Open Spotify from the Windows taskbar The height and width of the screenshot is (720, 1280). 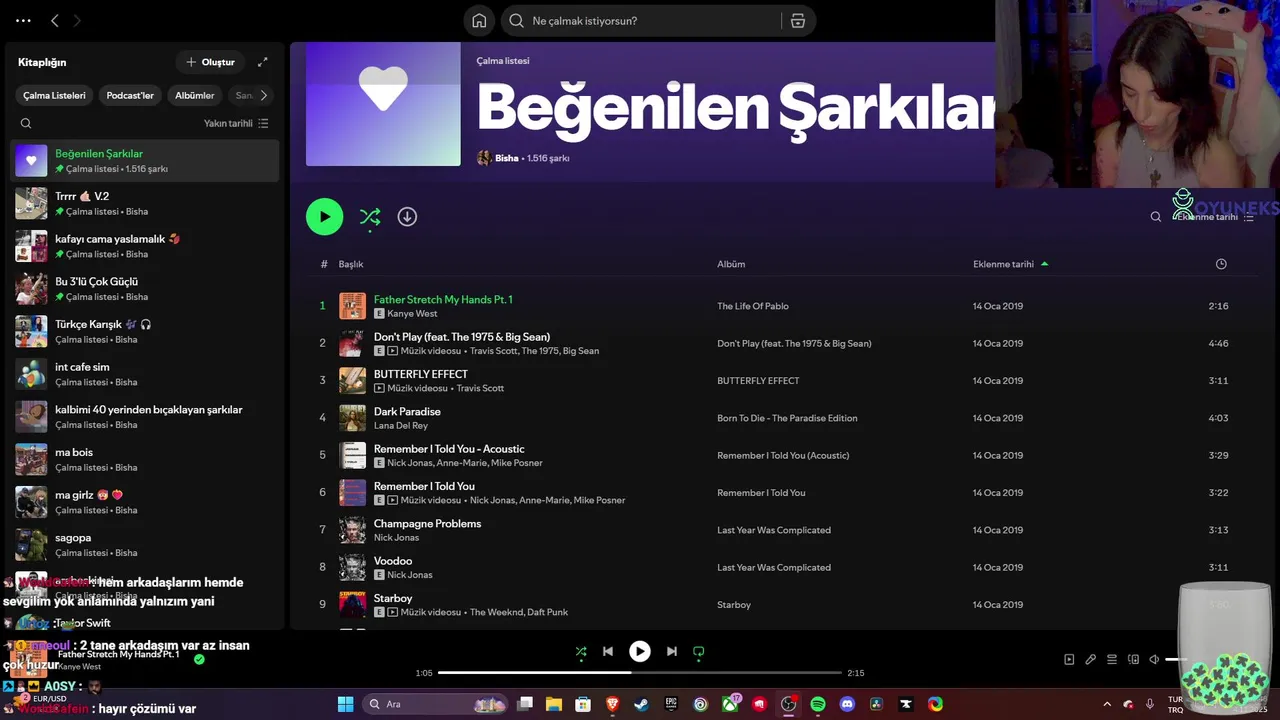(818, 704)
